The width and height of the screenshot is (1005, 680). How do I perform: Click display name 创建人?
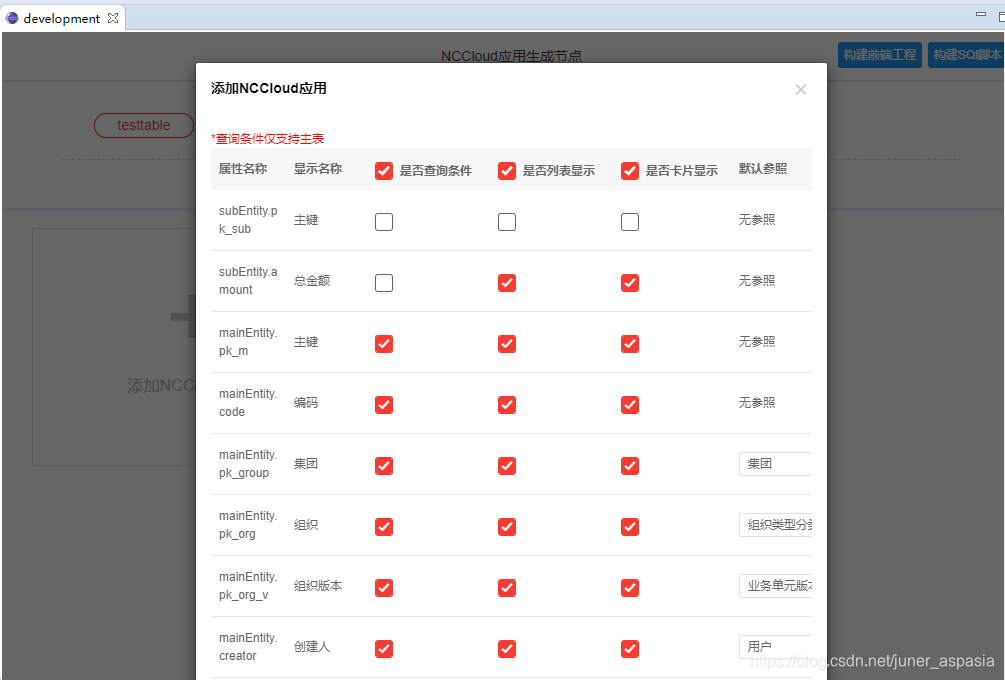pyautogui.click(x=312, y=647)
